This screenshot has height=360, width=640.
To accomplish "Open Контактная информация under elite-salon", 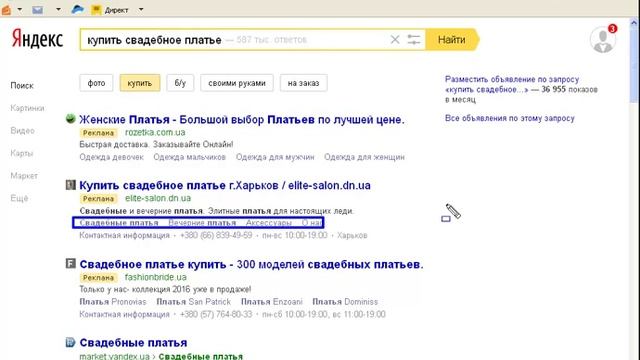I will (124, 235).
